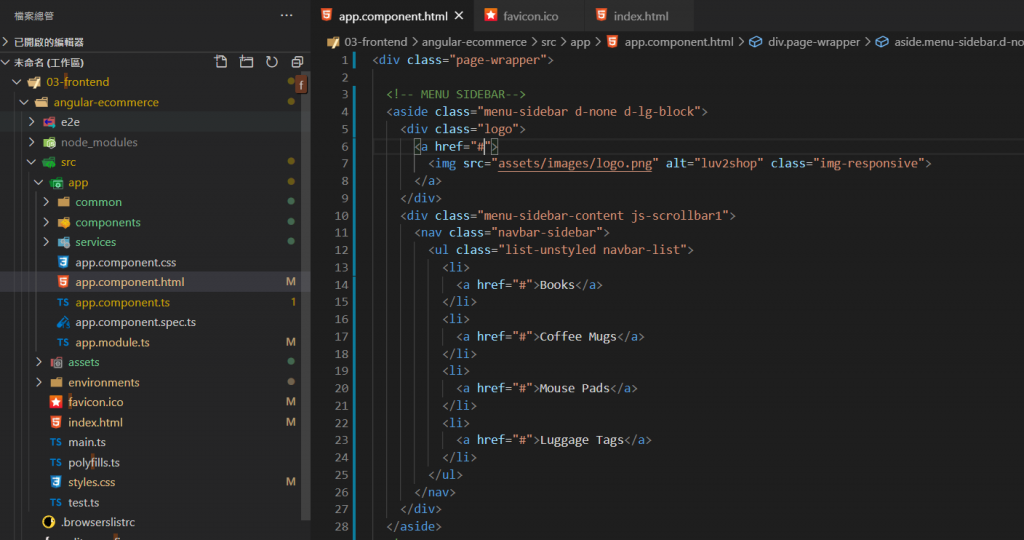This screenshot has height=540, width=1024.
Task: Click the CSS icon beside app.component.css
Action: click(63, 262)
